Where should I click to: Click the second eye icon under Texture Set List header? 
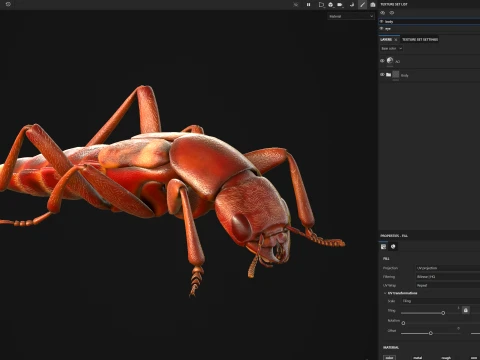tap(392, 13)
